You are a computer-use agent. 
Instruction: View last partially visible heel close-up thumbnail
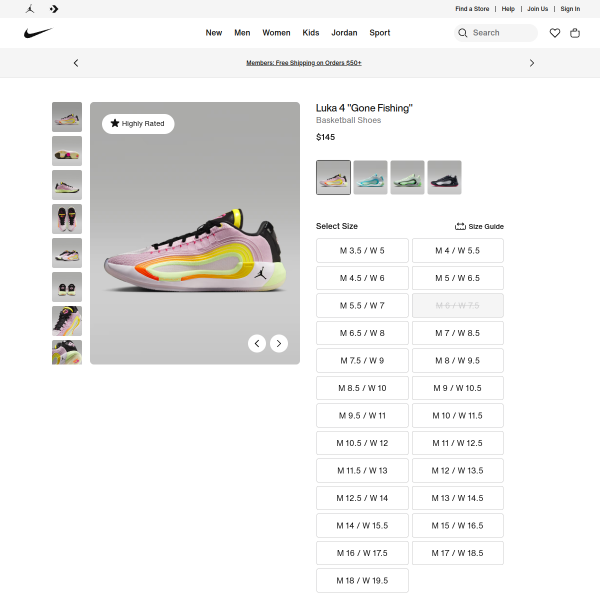[67, 352]
